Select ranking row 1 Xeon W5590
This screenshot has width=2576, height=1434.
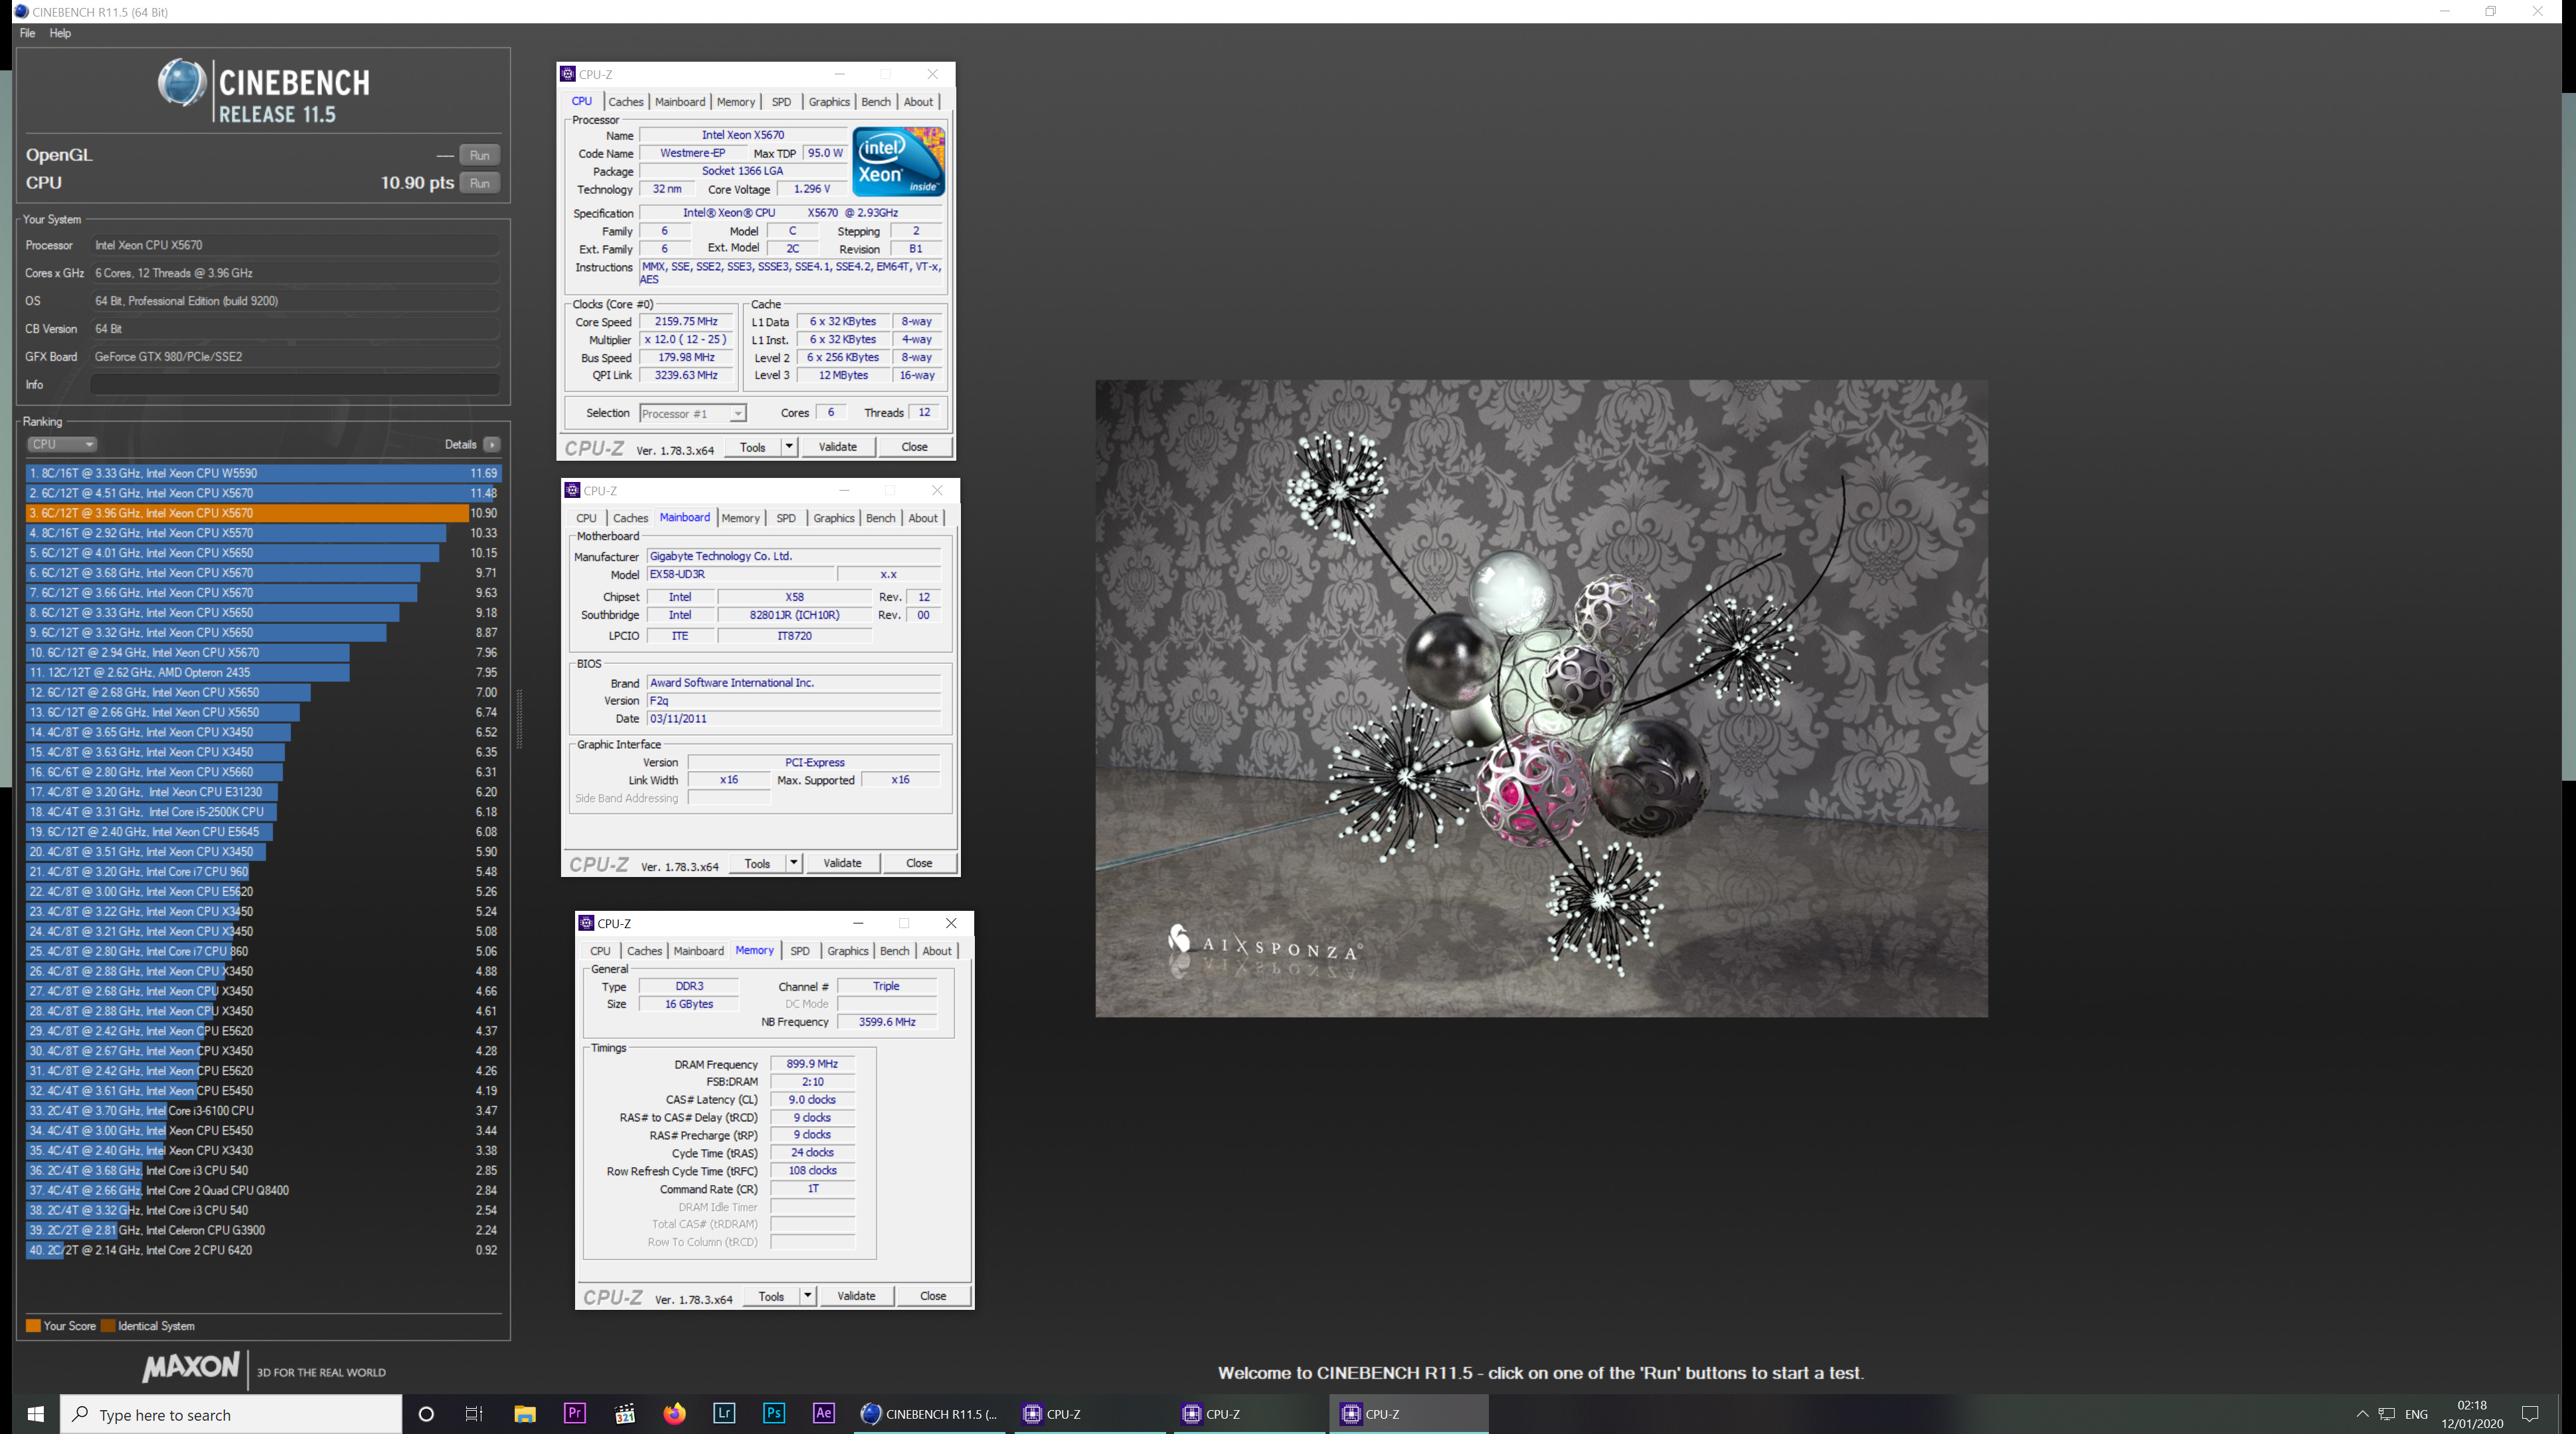(263, 473)
